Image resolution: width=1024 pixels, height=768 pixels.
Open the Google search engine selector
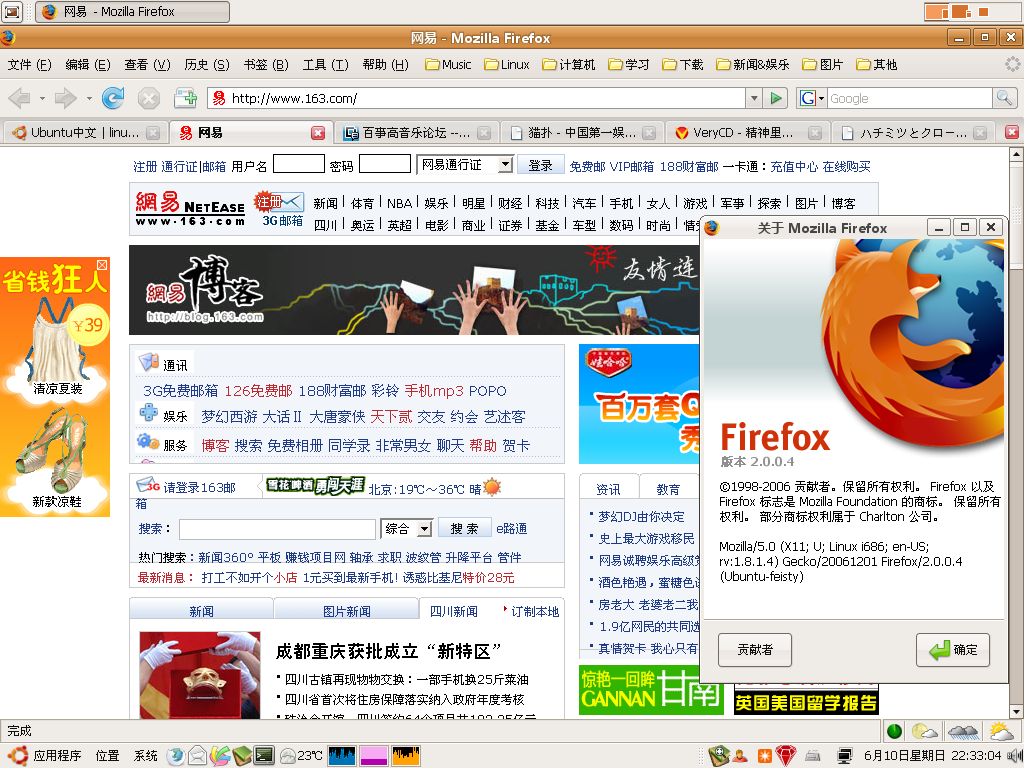(812, 99)
